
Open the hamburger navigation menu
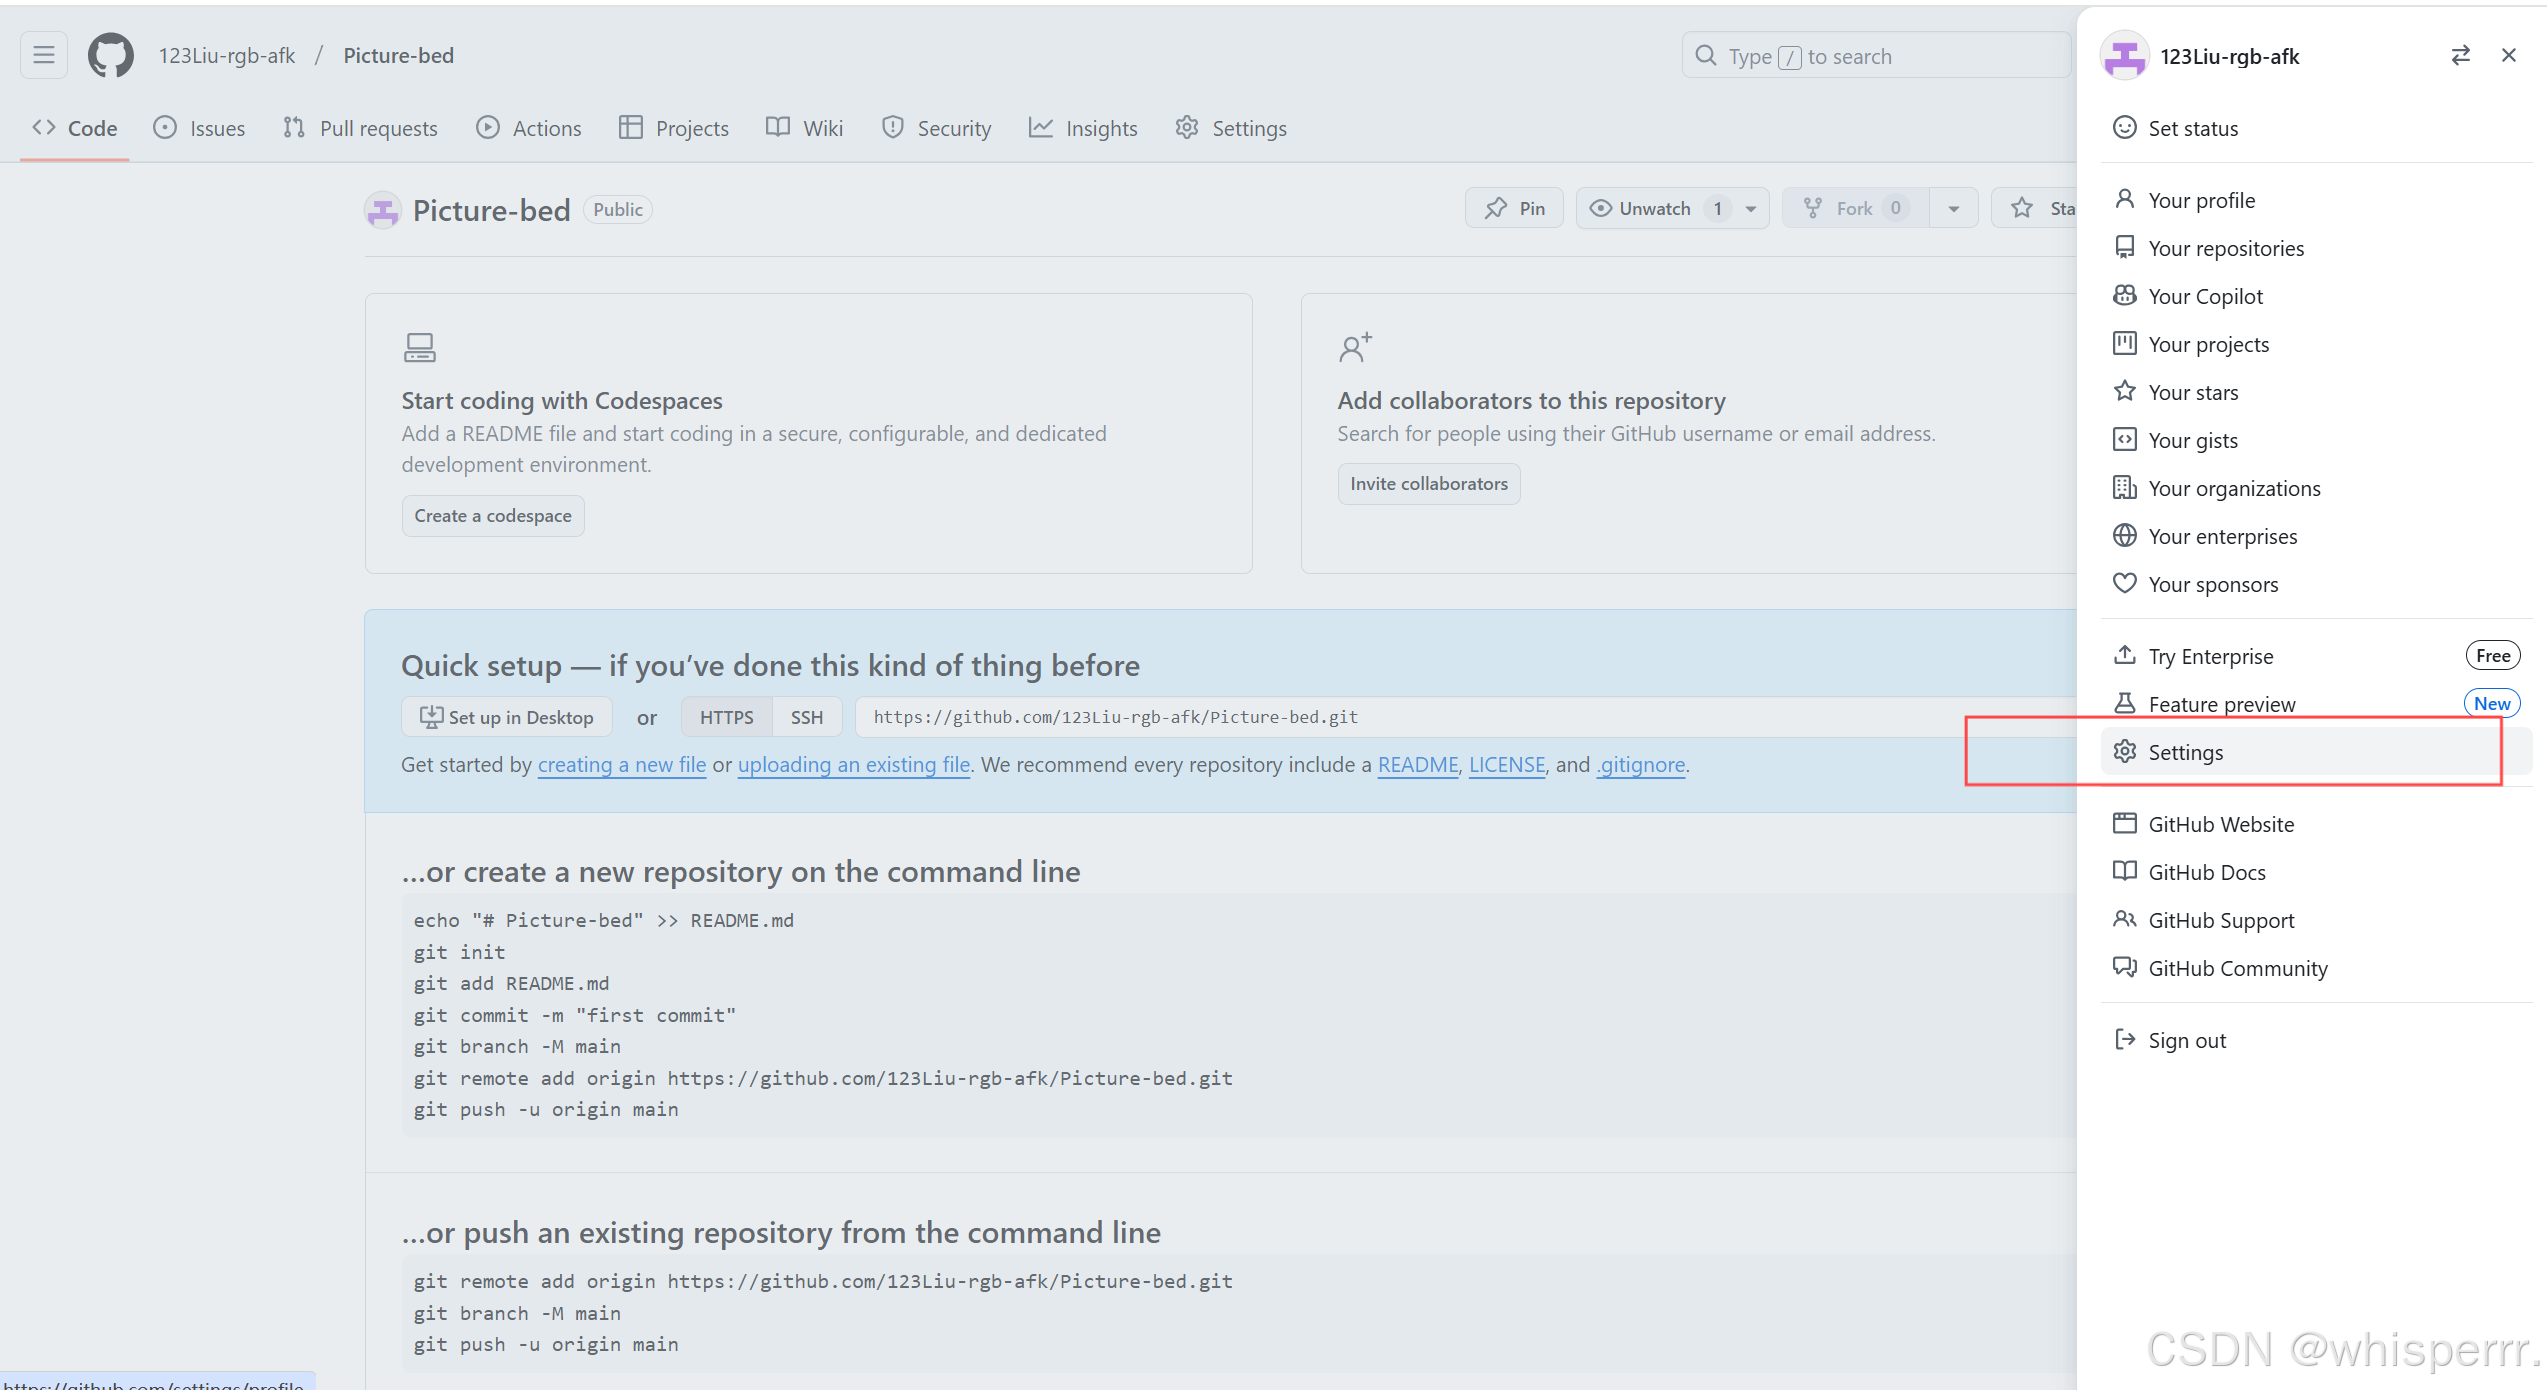click(44, 55)
